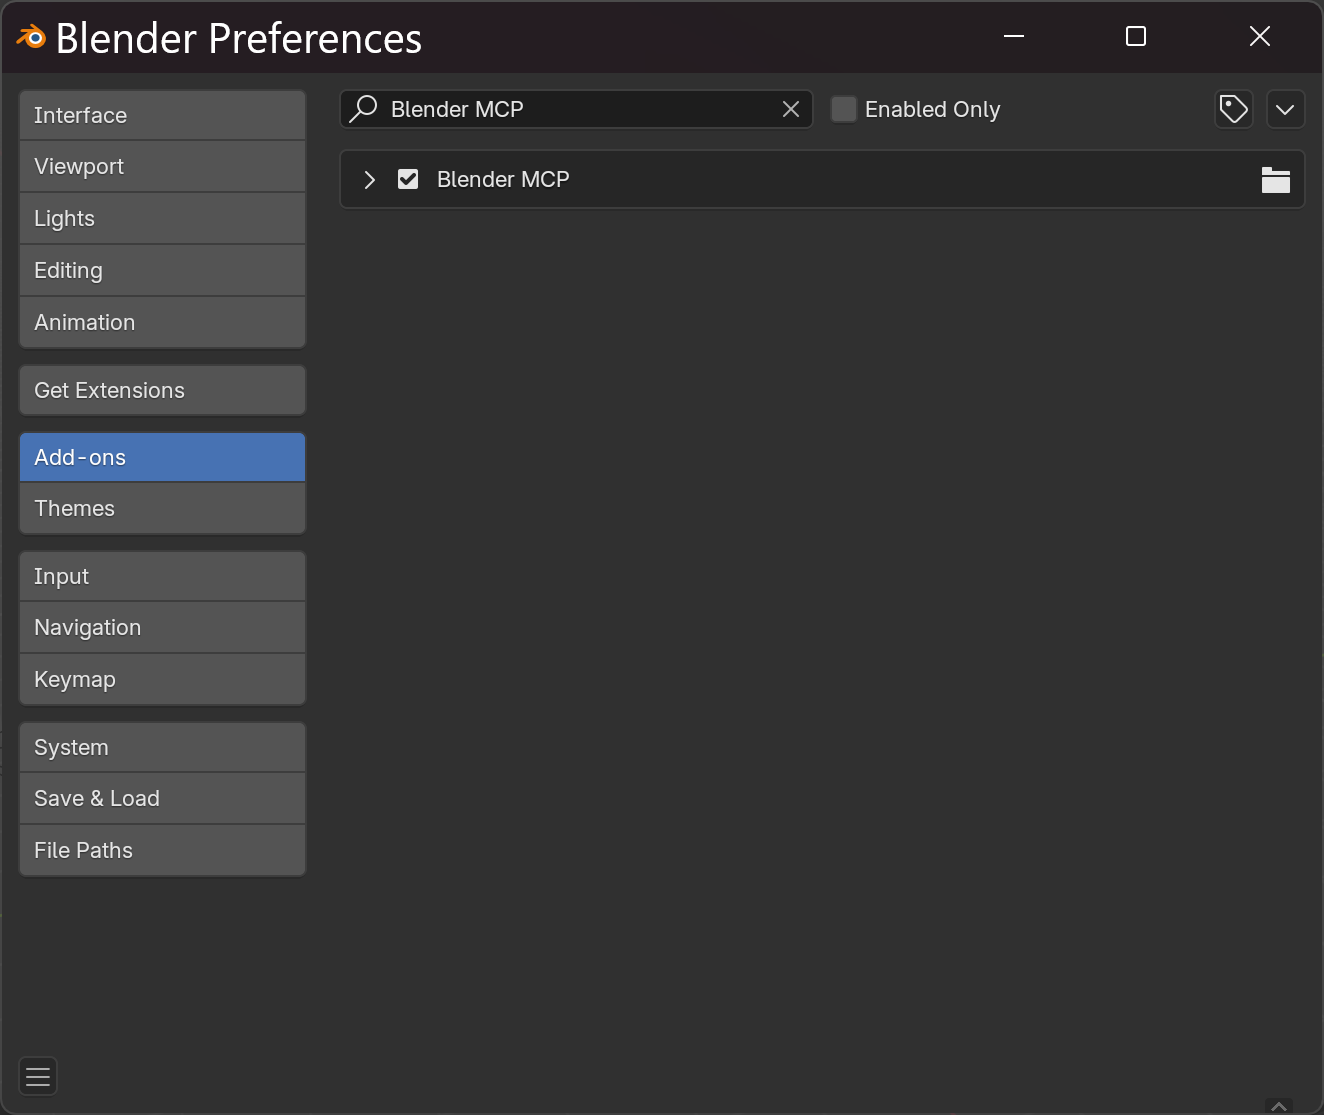The image size is (1324, 1115).
Task: Expand the Blender MCP add-on details
Action: click(370, 179)
